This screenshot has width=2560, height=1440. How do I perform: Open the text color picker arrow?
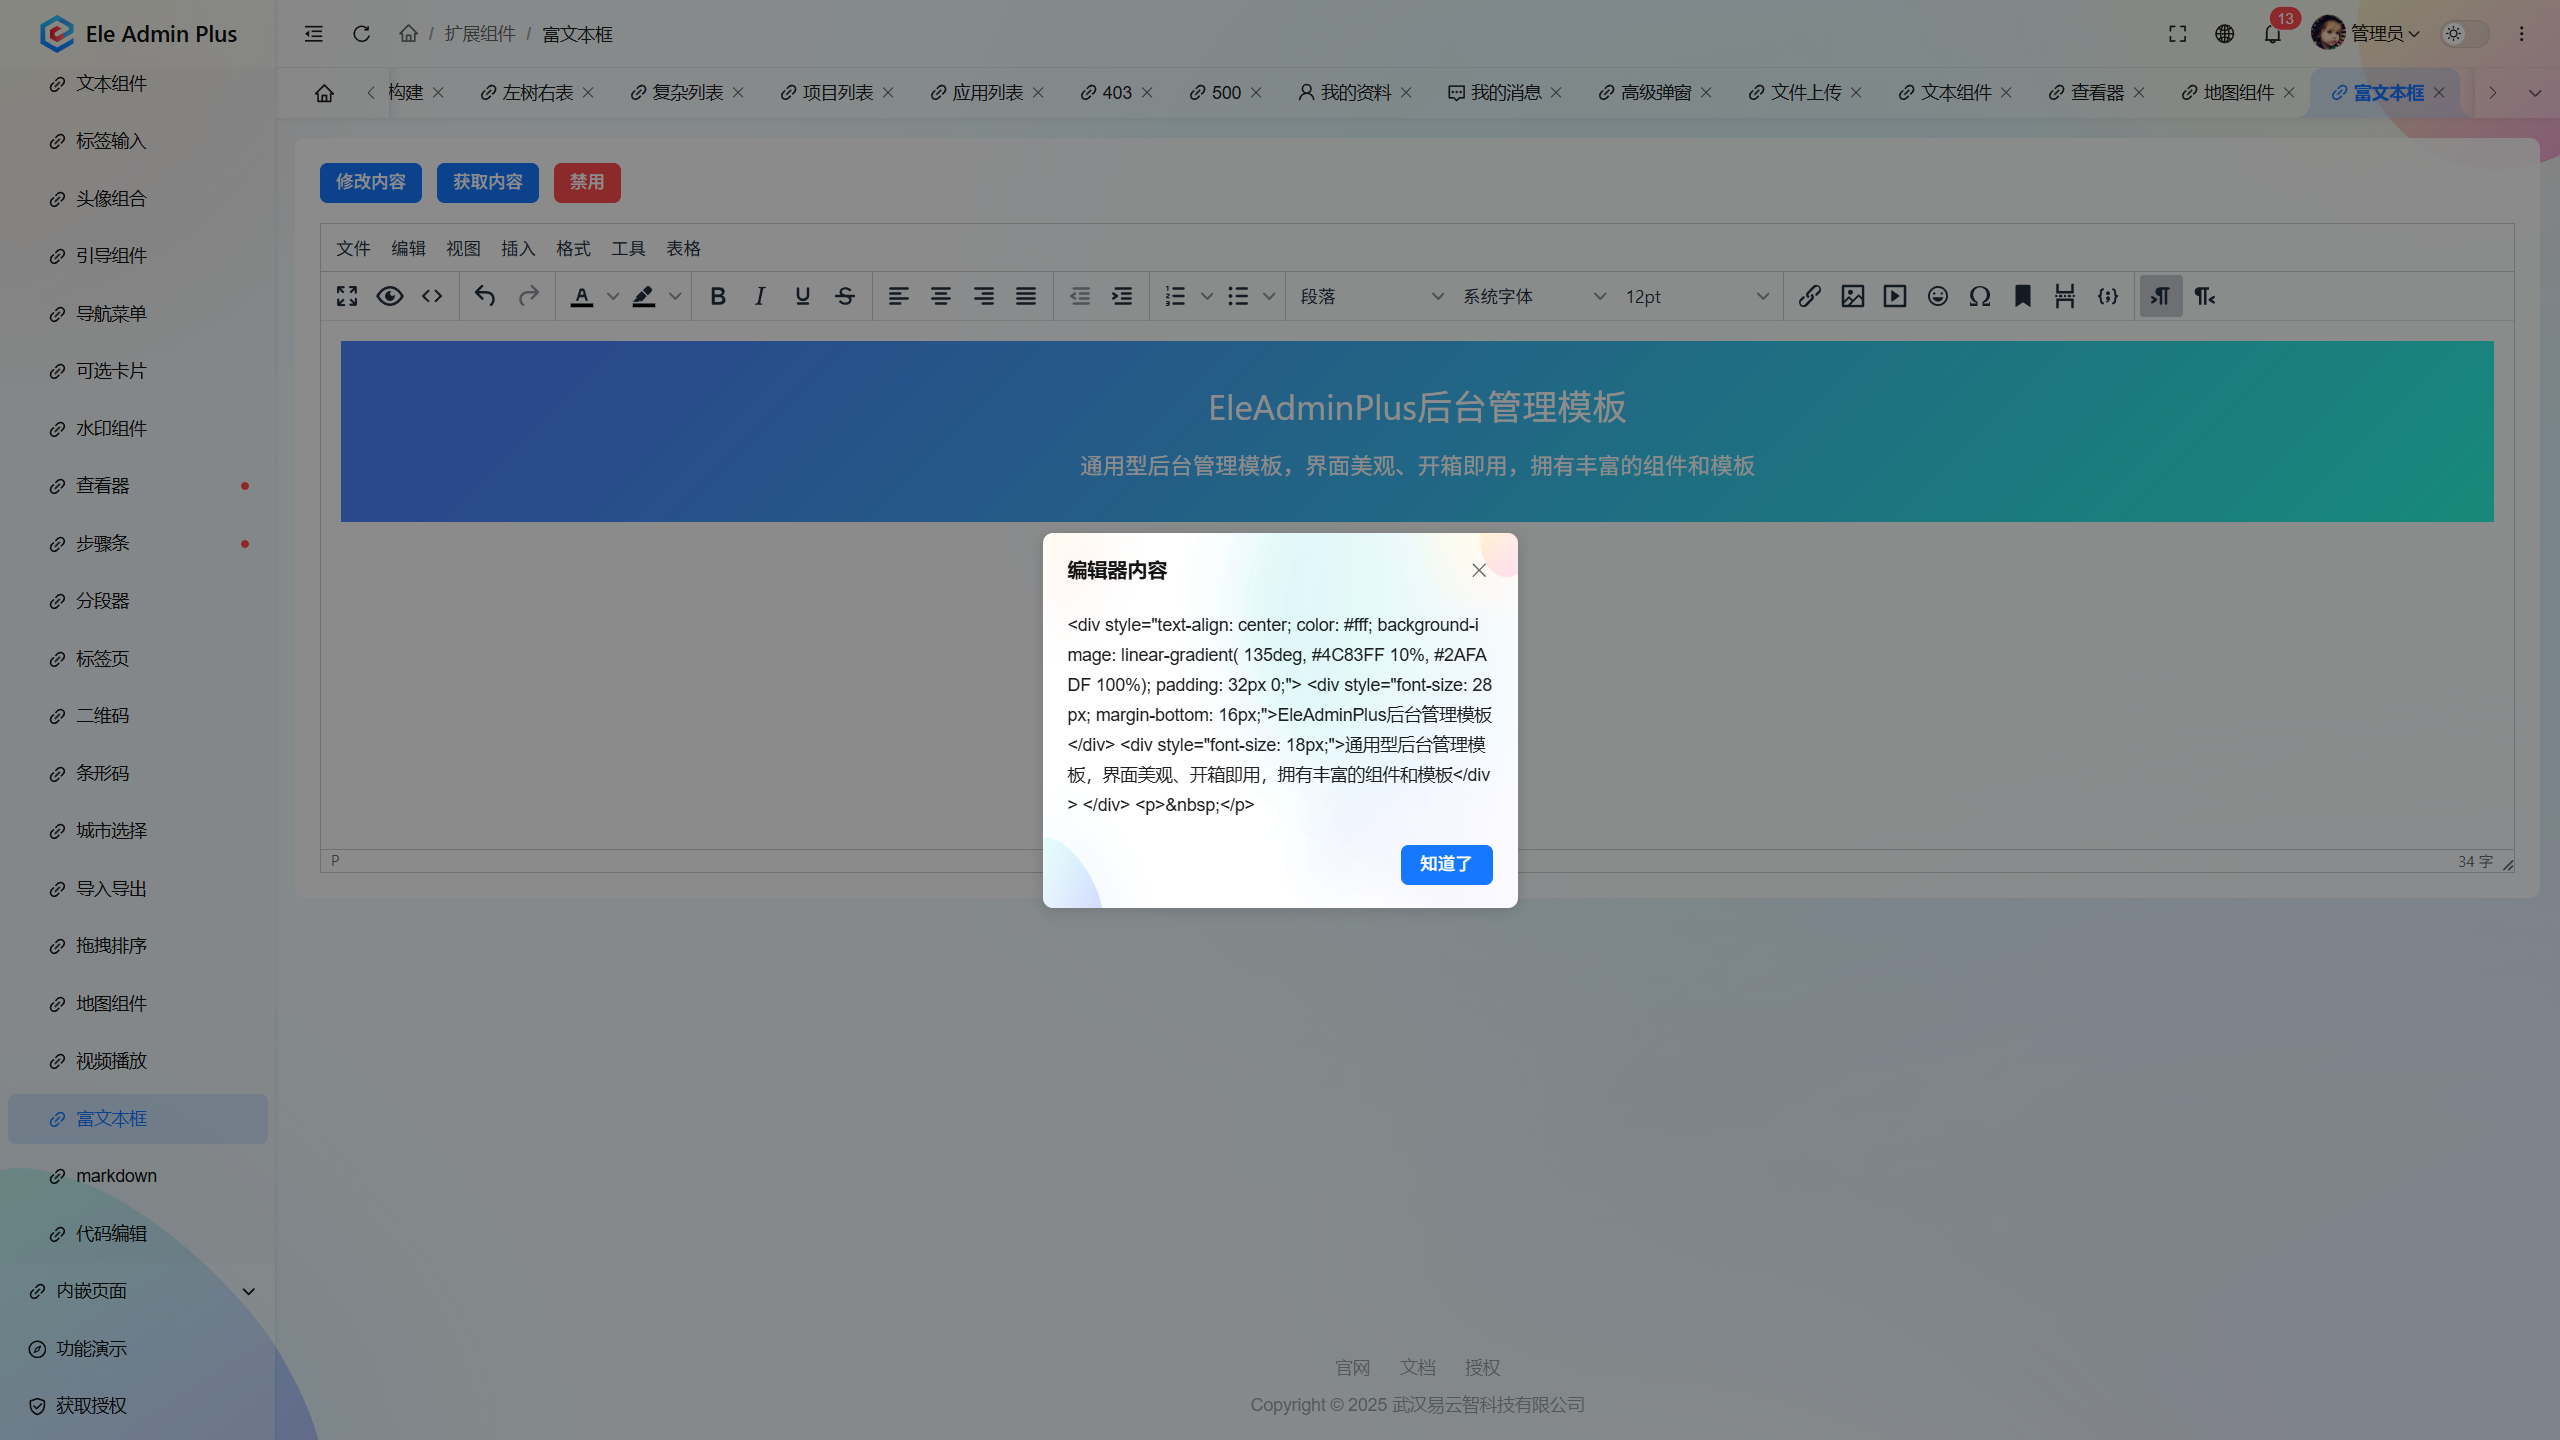click(x=613, y=296)
